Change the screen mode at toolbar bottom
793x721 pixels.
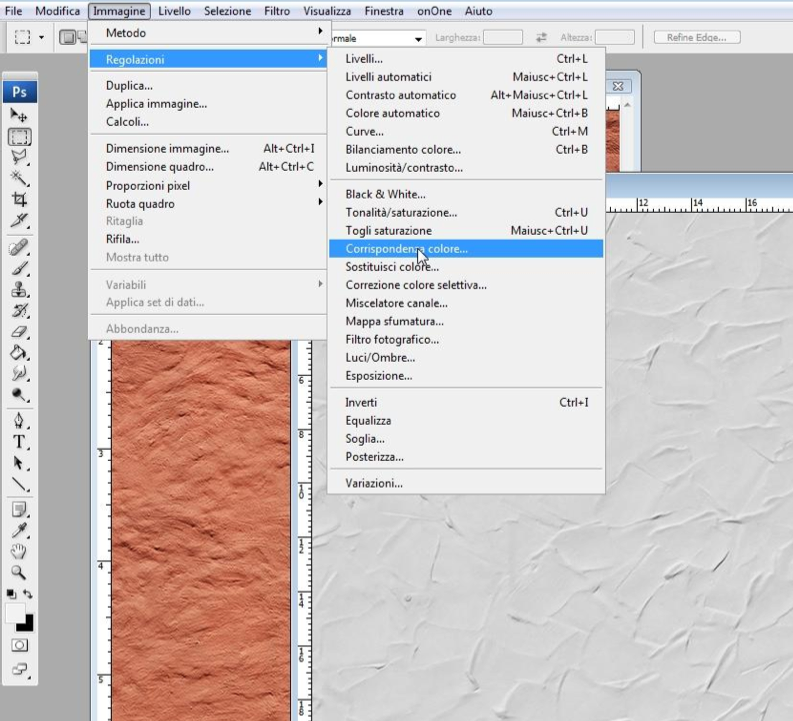tap(19, 669)
